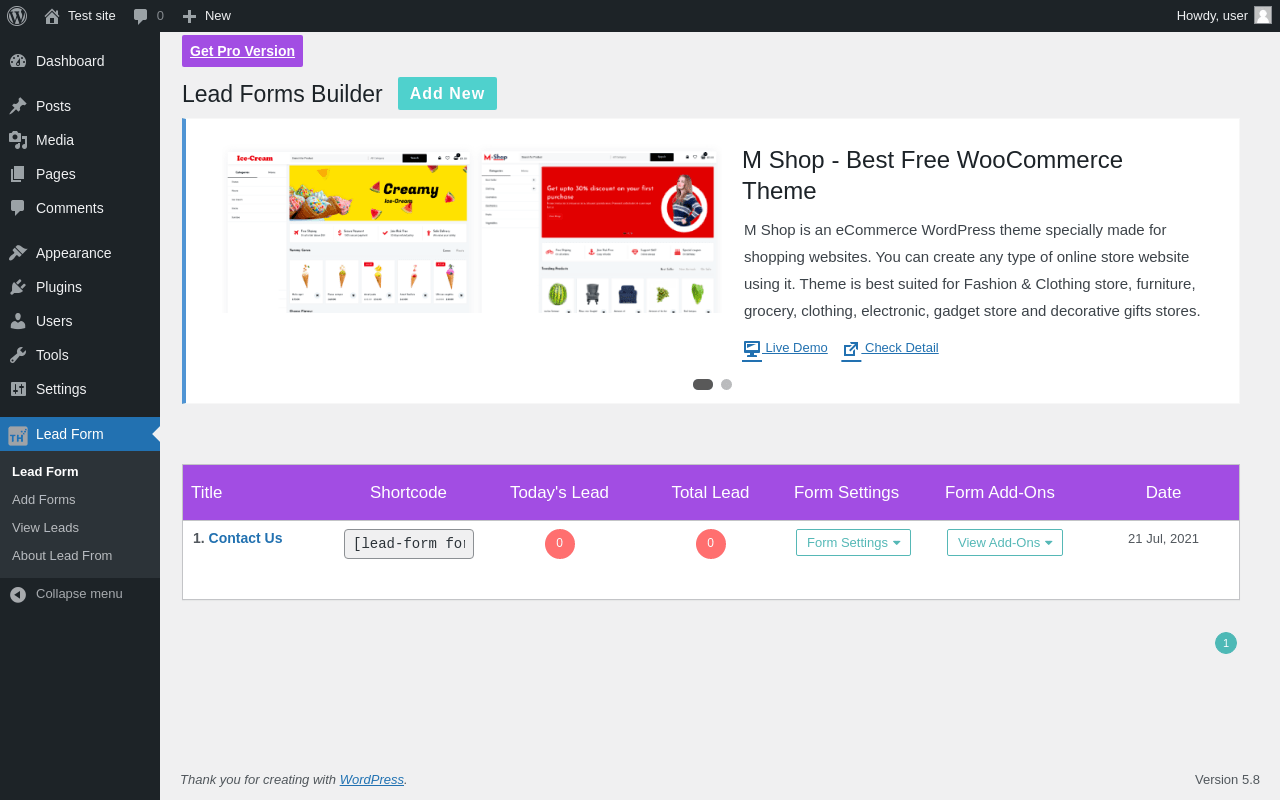Go to the Posts menu
This screenshot has height=800, width=1280.
pos(80,106)
